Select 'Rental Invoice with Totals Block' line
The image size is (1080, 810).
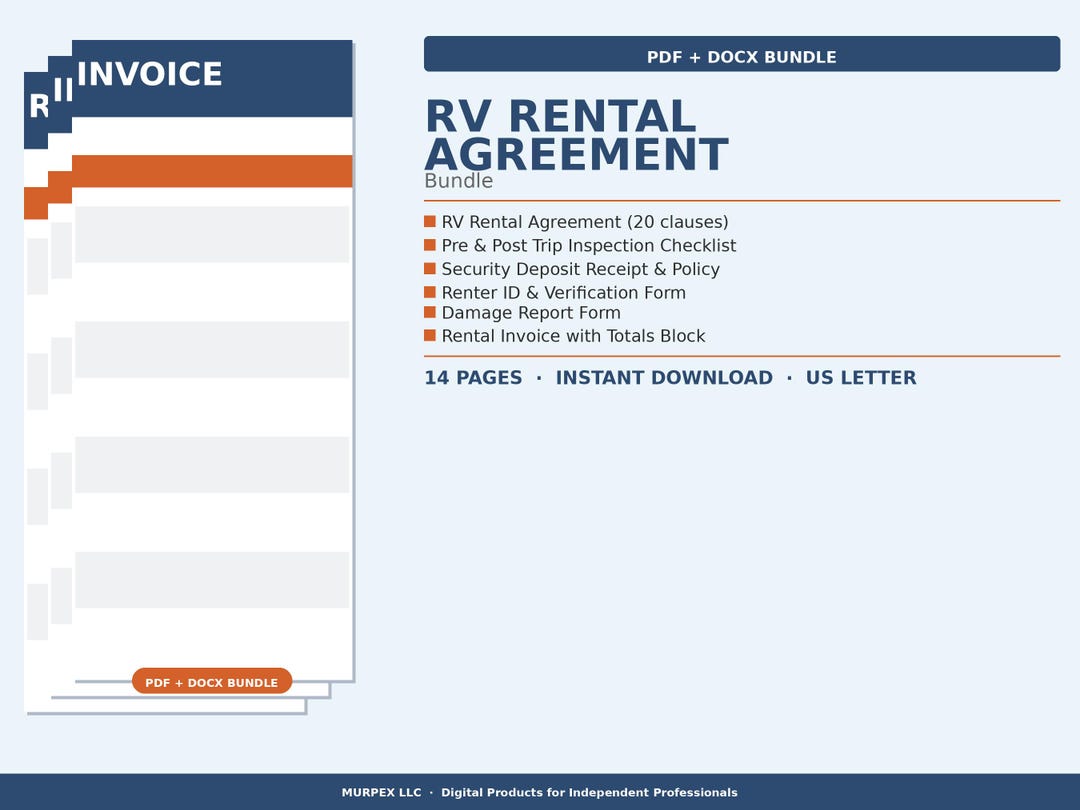(x=573, y=336)
